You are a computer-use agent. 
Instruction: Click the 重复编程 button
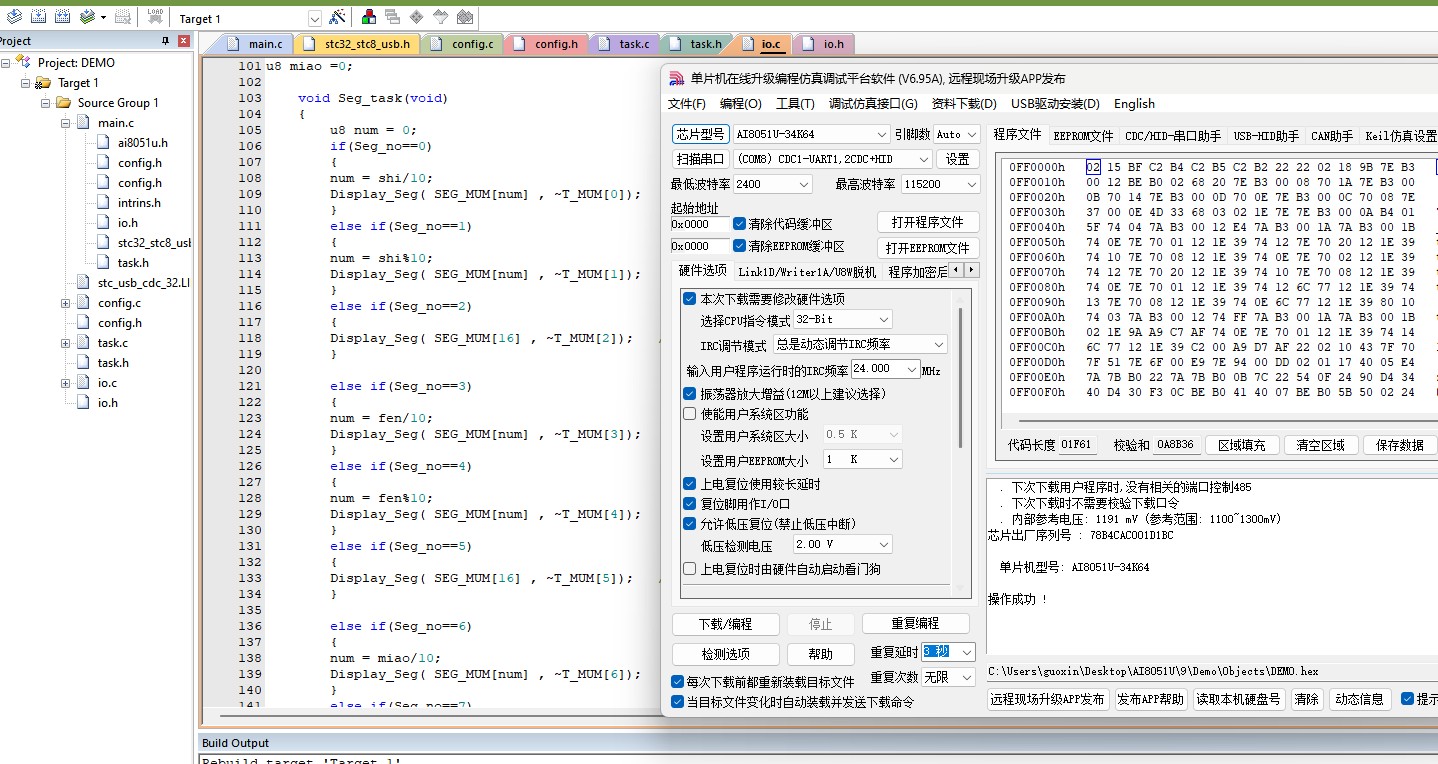(x=915, y=624)
